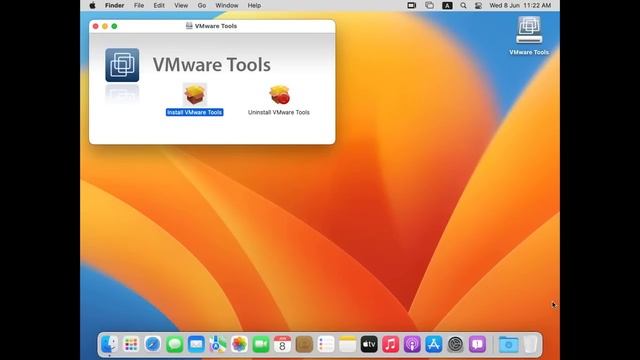The image size is (640, 360).
Task: Click the screen recording icon in the menu bar
Action: pos(411,5)
